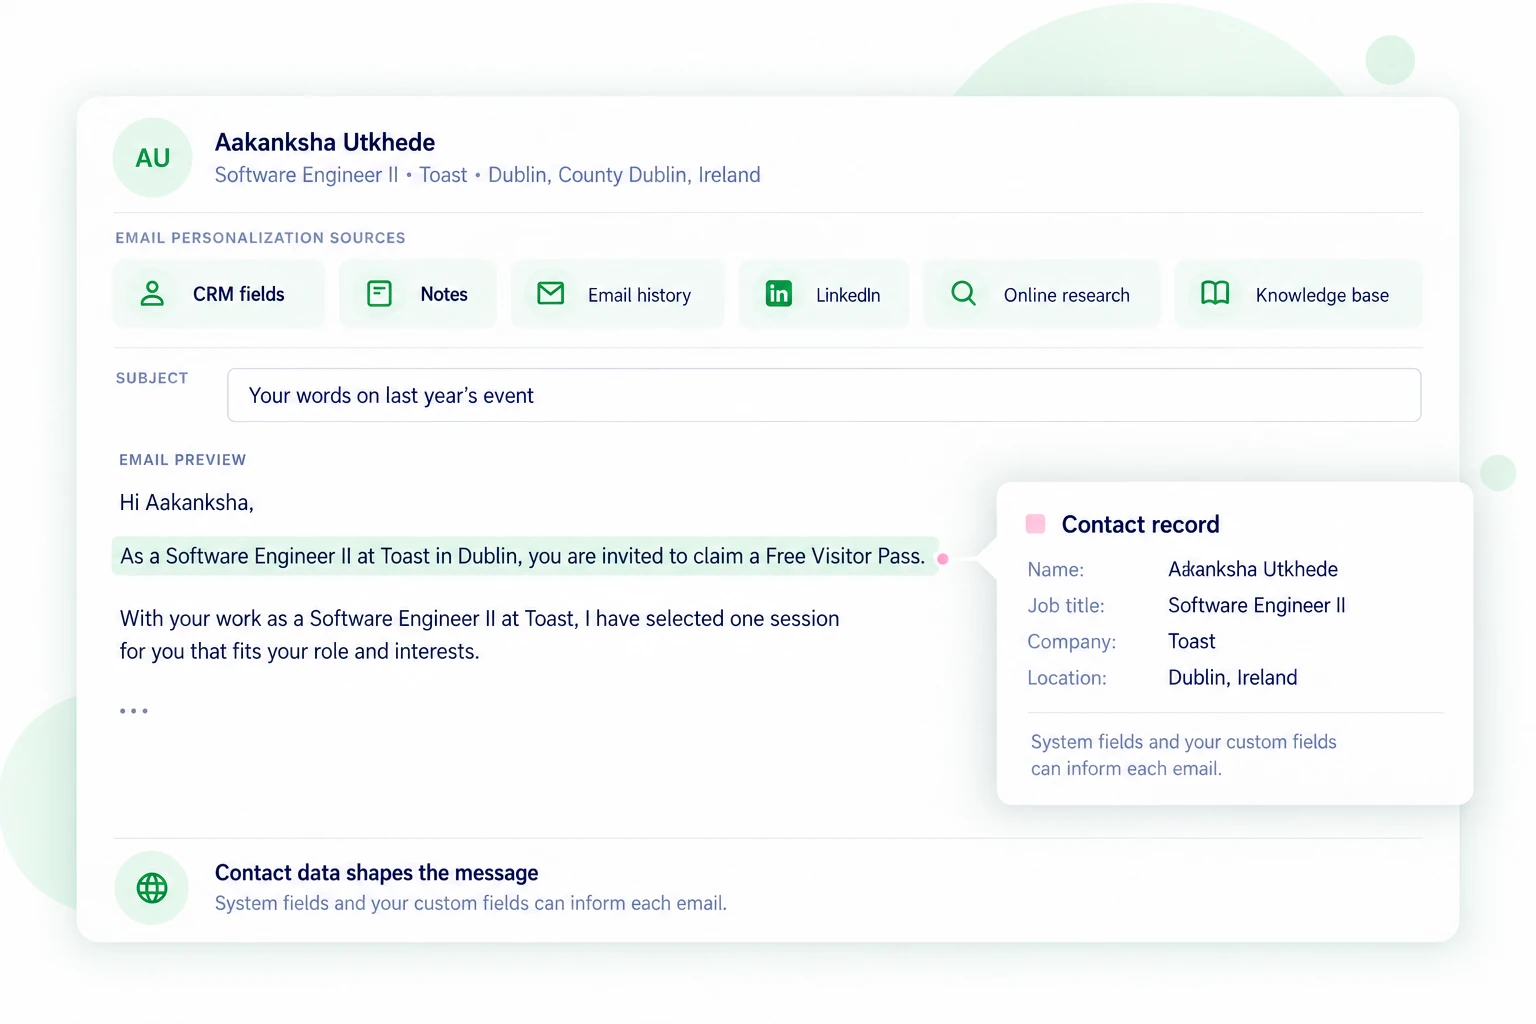This screenshot has width=1536, height=1024.
Task: Click the EMAIL PREVIEW label
Action: click(x=182, y=460)
